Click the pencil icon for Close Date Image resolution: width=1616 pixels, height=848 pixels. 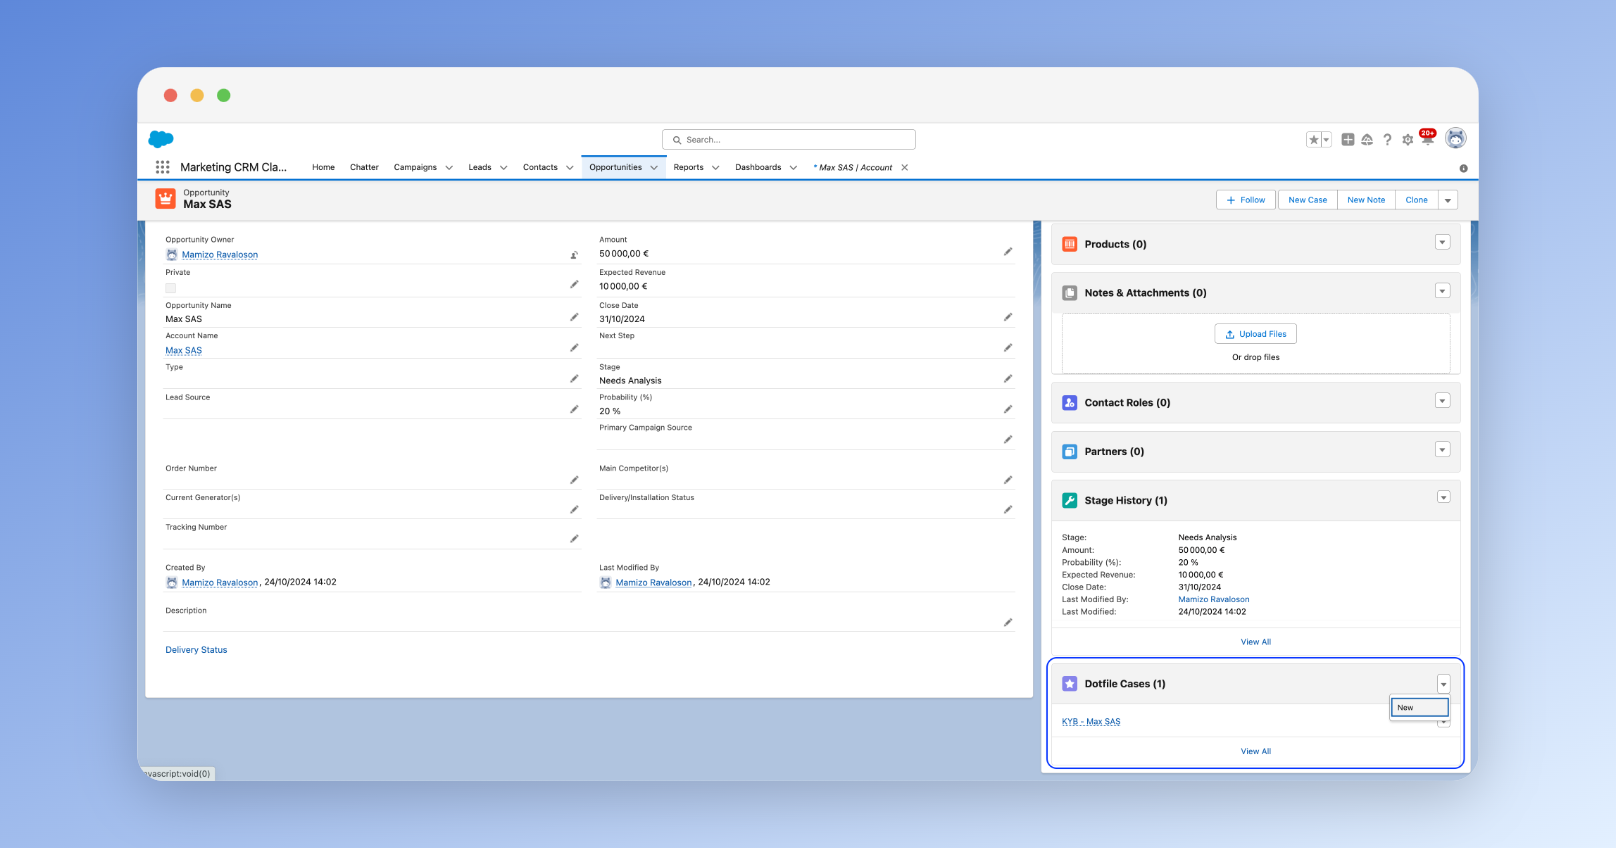point(1008,317)
